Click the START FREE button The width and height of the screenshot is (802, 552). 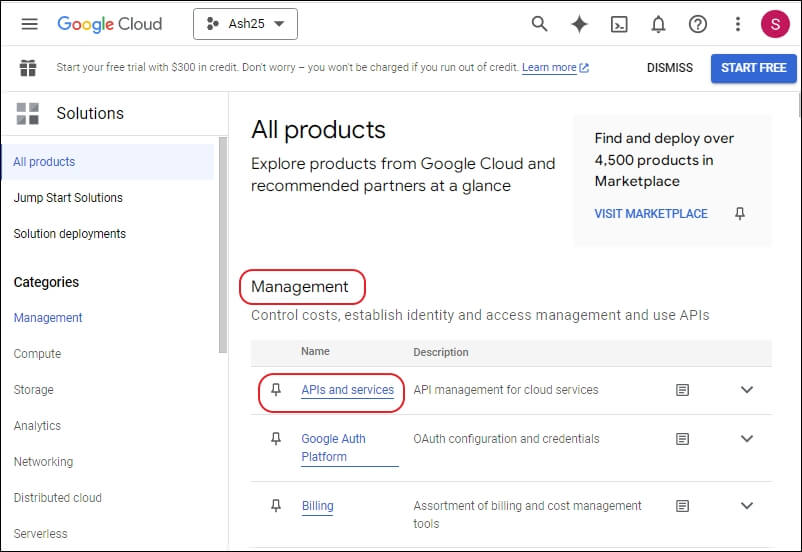(753, 68)
